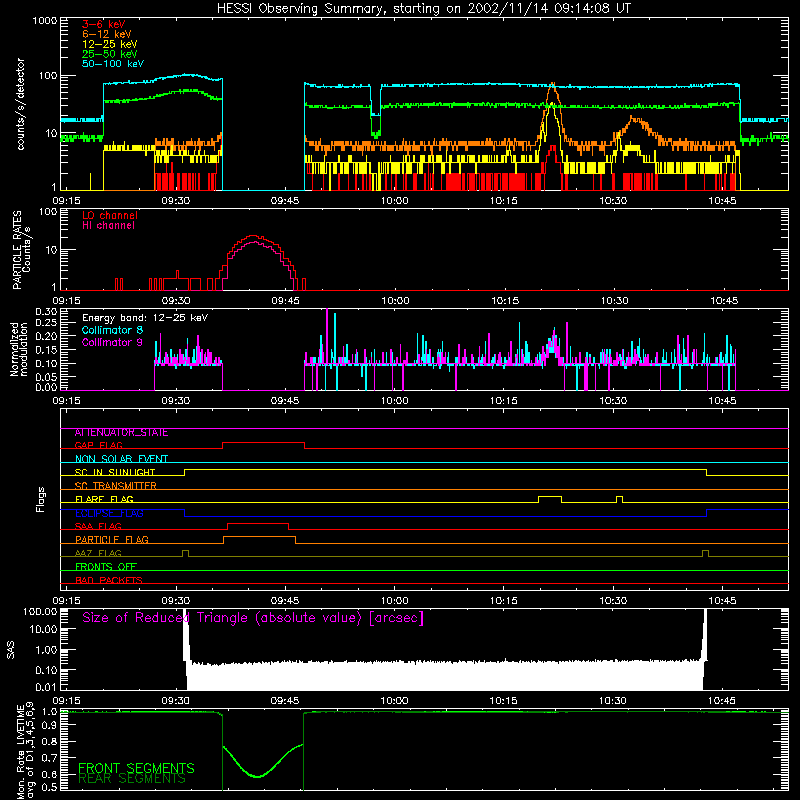Select the yellow 12-25 keV legend label
Image resolution: width=800 pixels, height=800 pixels.
(109, 44)
